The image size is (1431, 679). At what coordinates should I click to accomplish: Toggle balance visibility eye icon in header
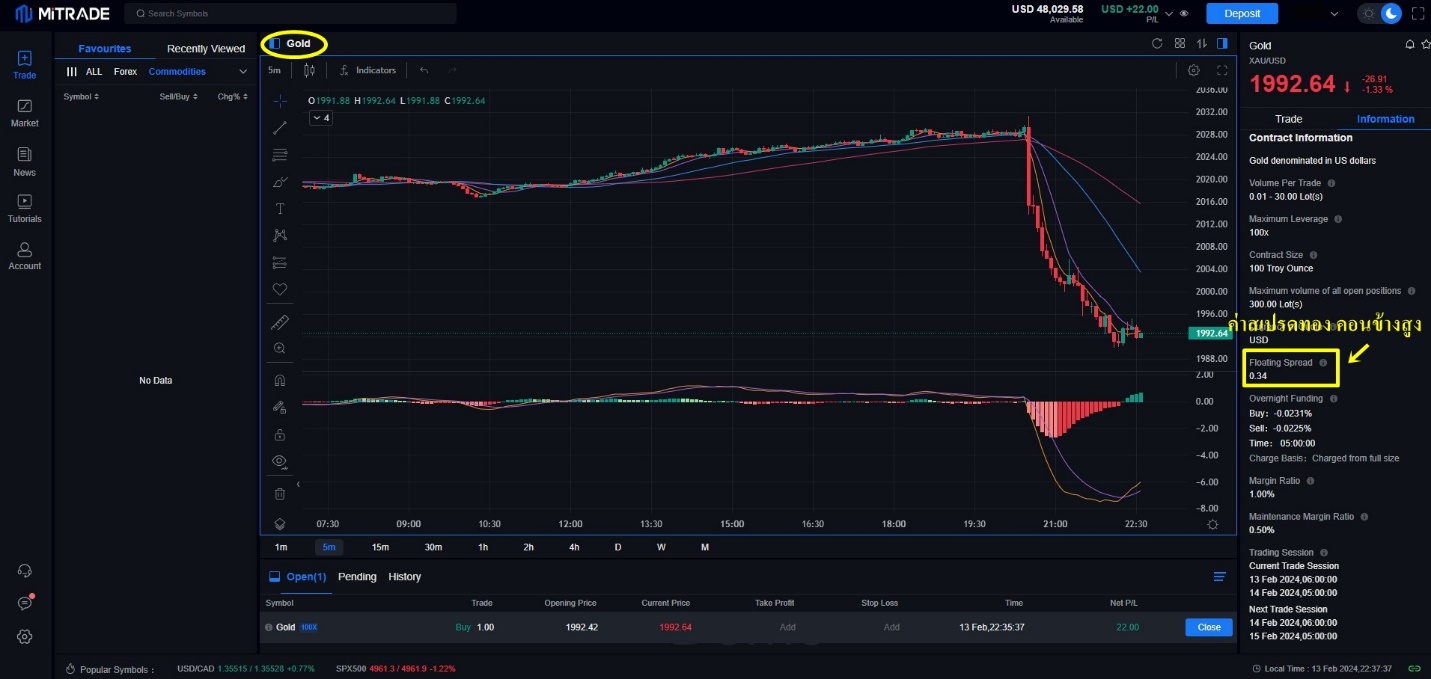click(x=1184, y=13)
